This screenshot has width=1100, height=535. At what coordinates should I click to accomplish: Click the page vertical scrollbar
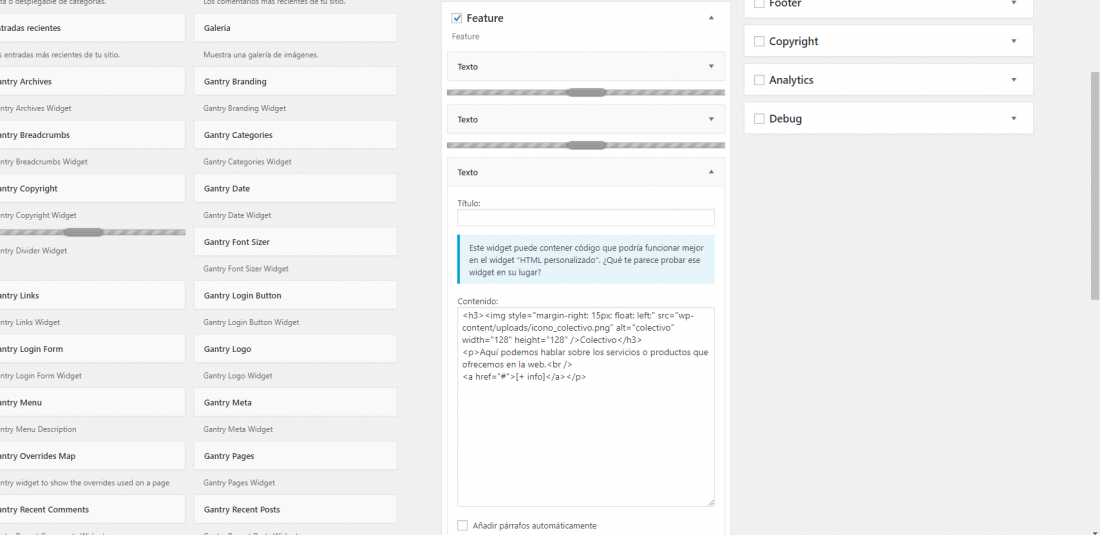[x=1095, y=186]
